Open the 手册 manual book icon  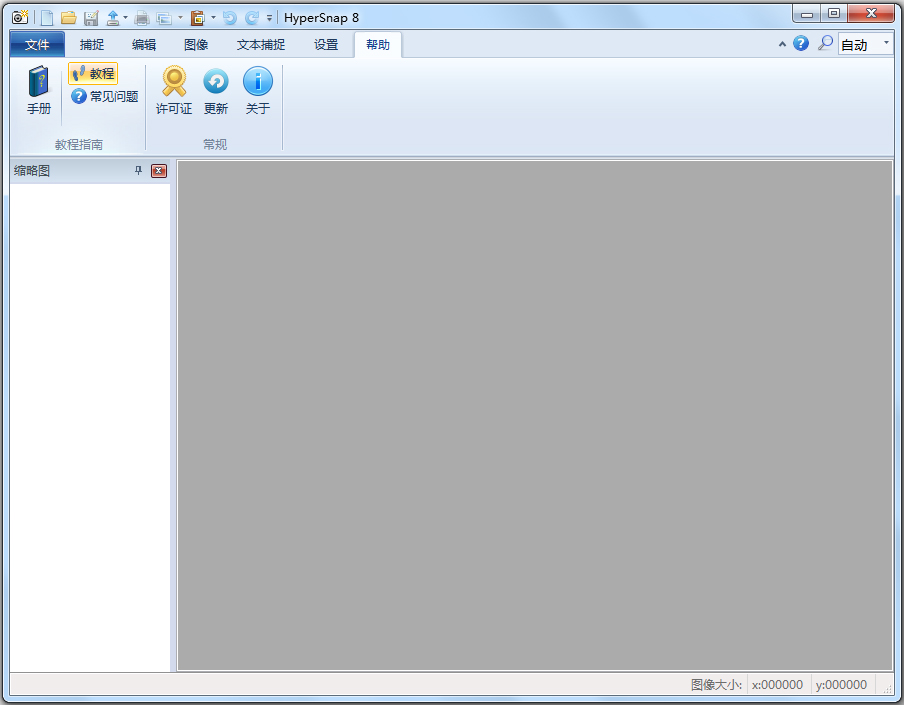tap(38, 90)
